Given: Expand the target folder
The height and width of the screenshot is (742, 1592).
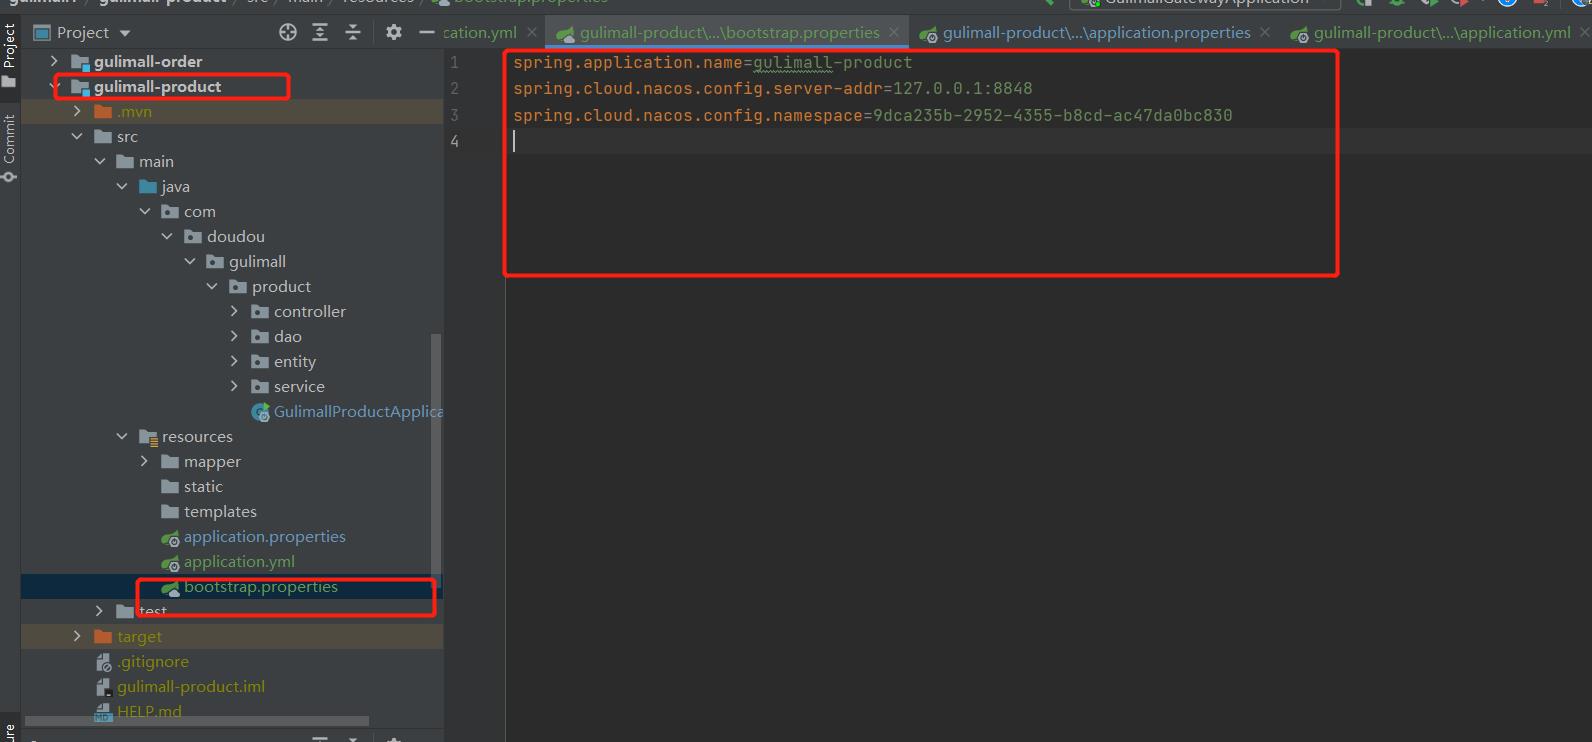Looking at the screenshot, I should coord(77,637).
